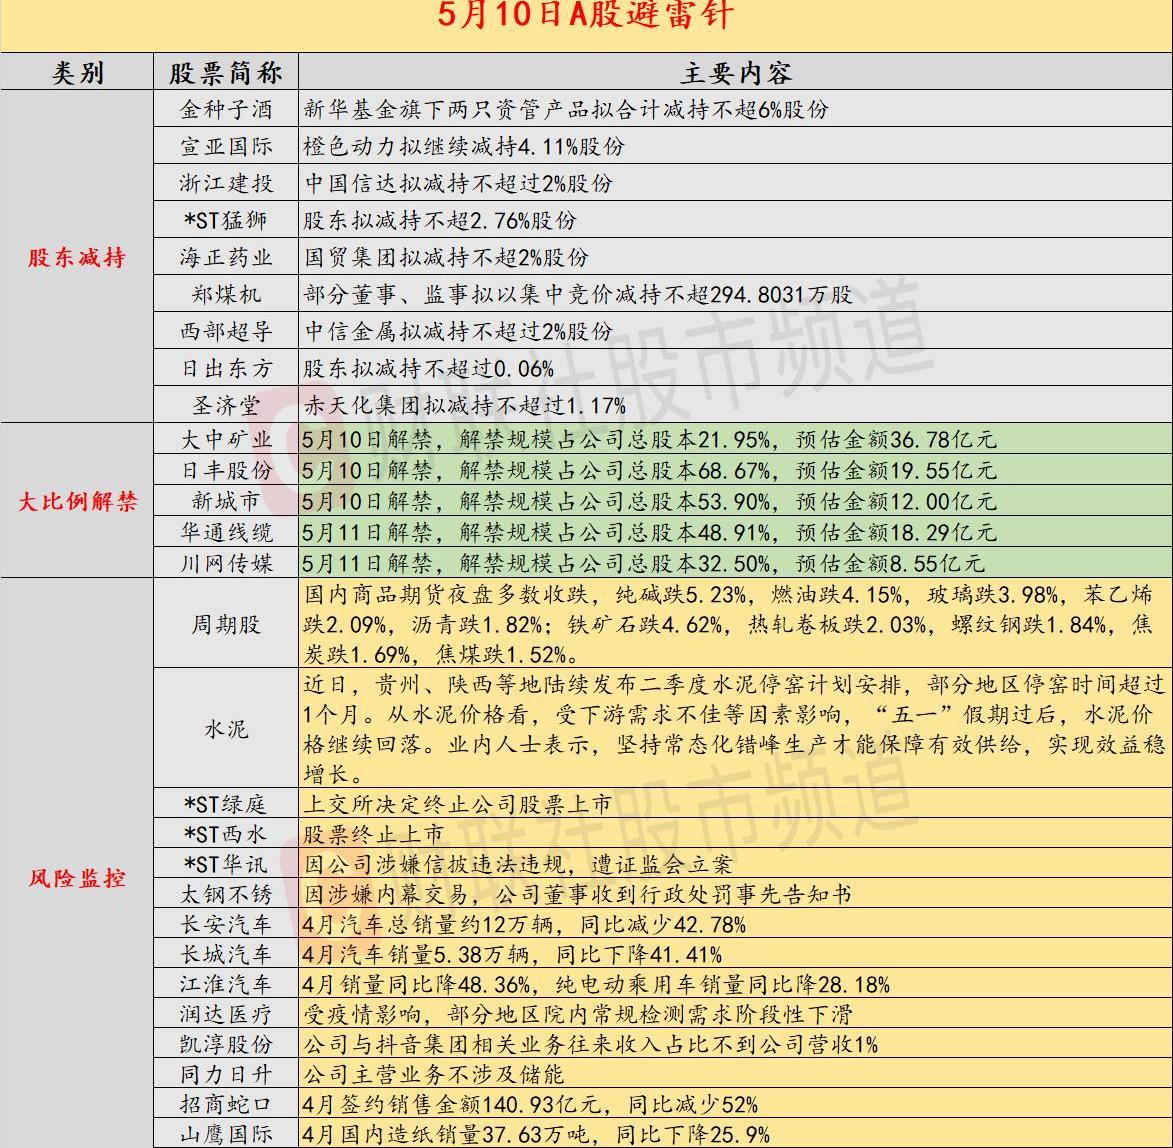This screenshot has height=1148, width=1173.
Task: Click the 股票终止上市 content cell
Action: pyautogui.click(x=735, y=833)
